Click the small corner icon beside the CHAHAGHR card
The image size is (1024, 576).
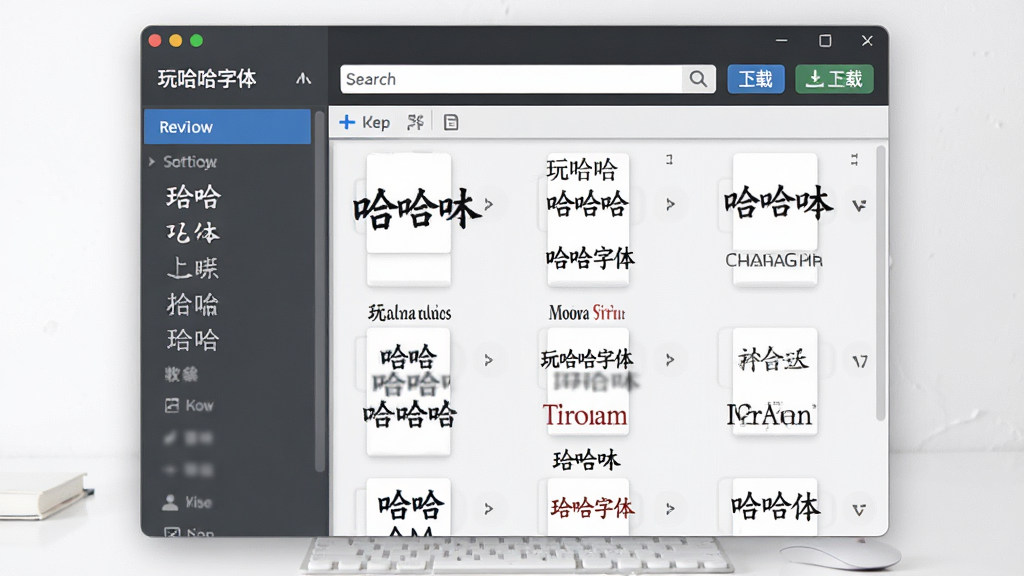pyautogui.click(x=854, y=159)
